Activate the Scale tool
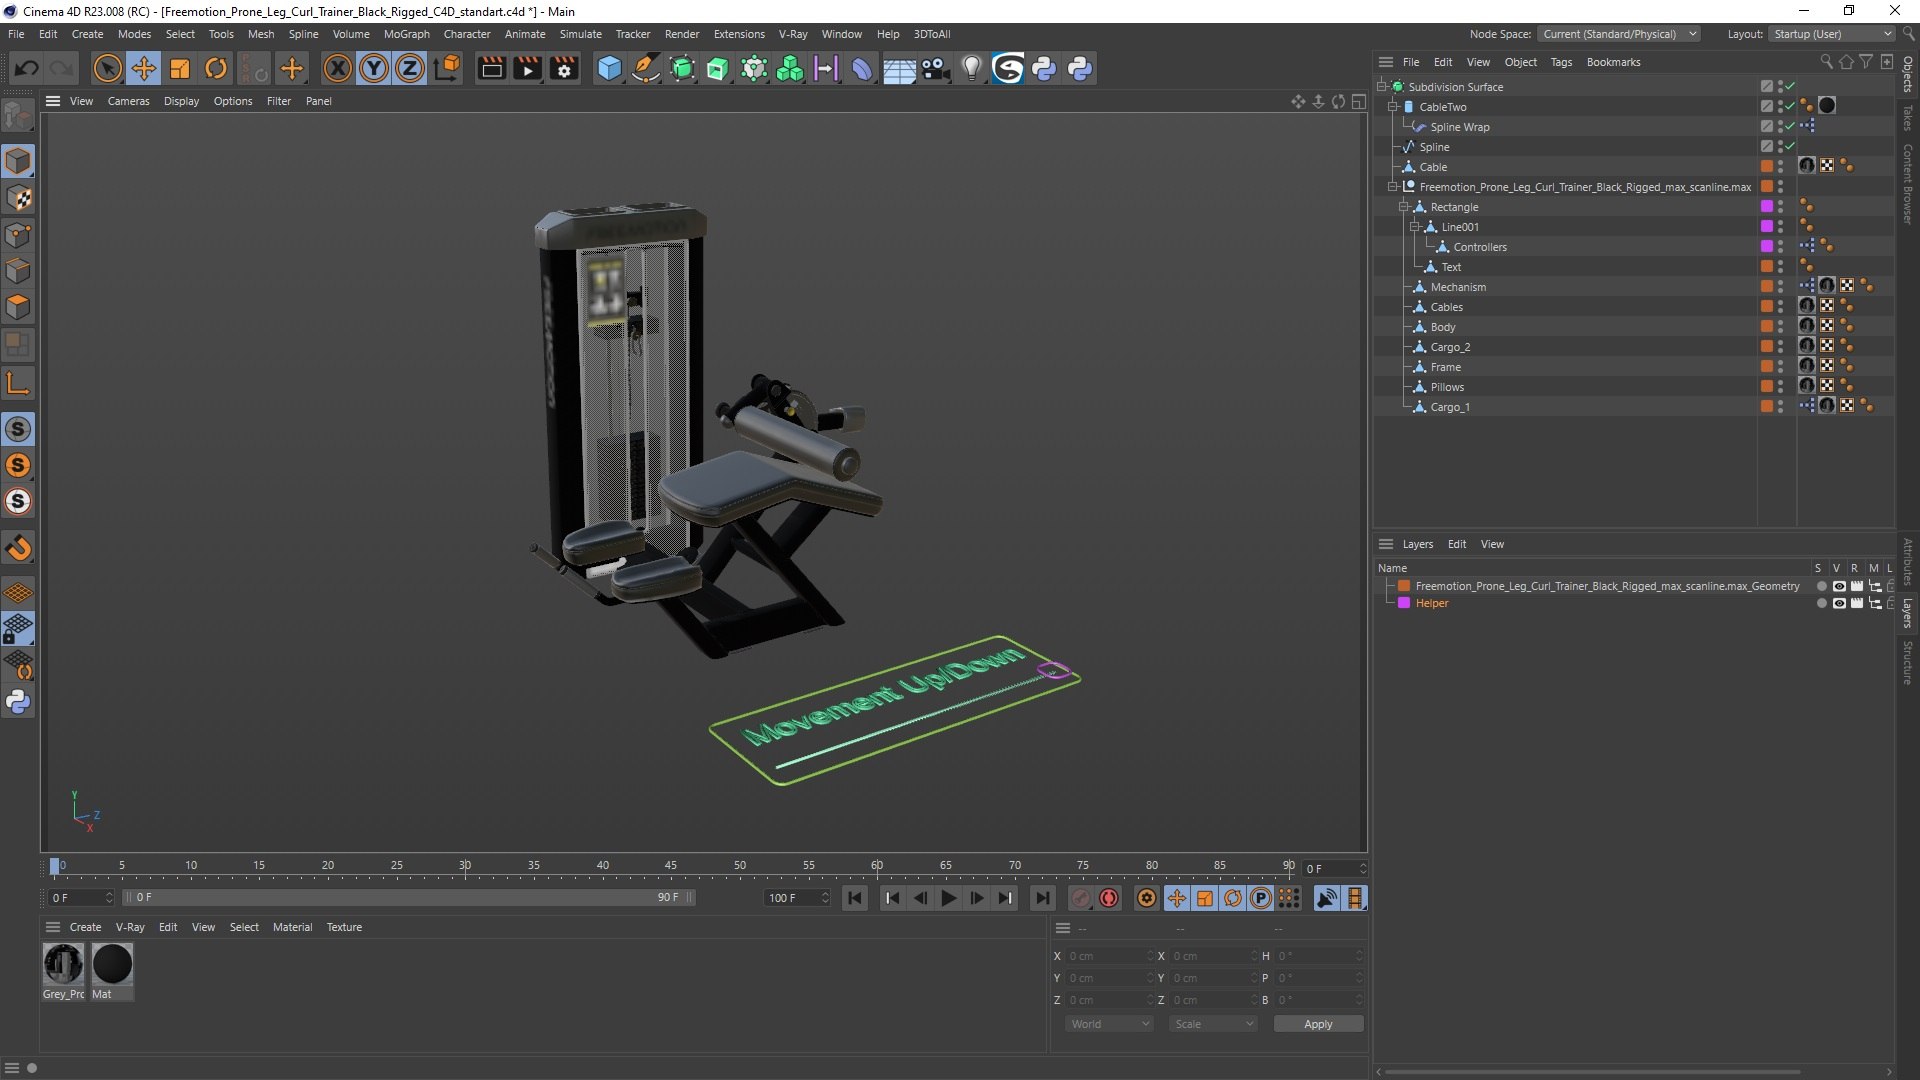 [x=180, y=68]
